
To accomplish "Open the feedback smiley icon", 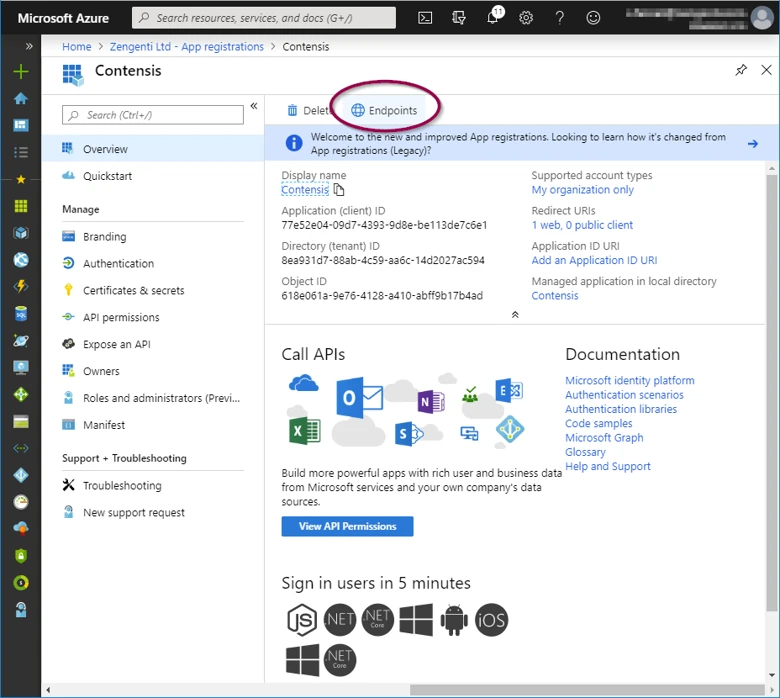I will pos(593,18).
